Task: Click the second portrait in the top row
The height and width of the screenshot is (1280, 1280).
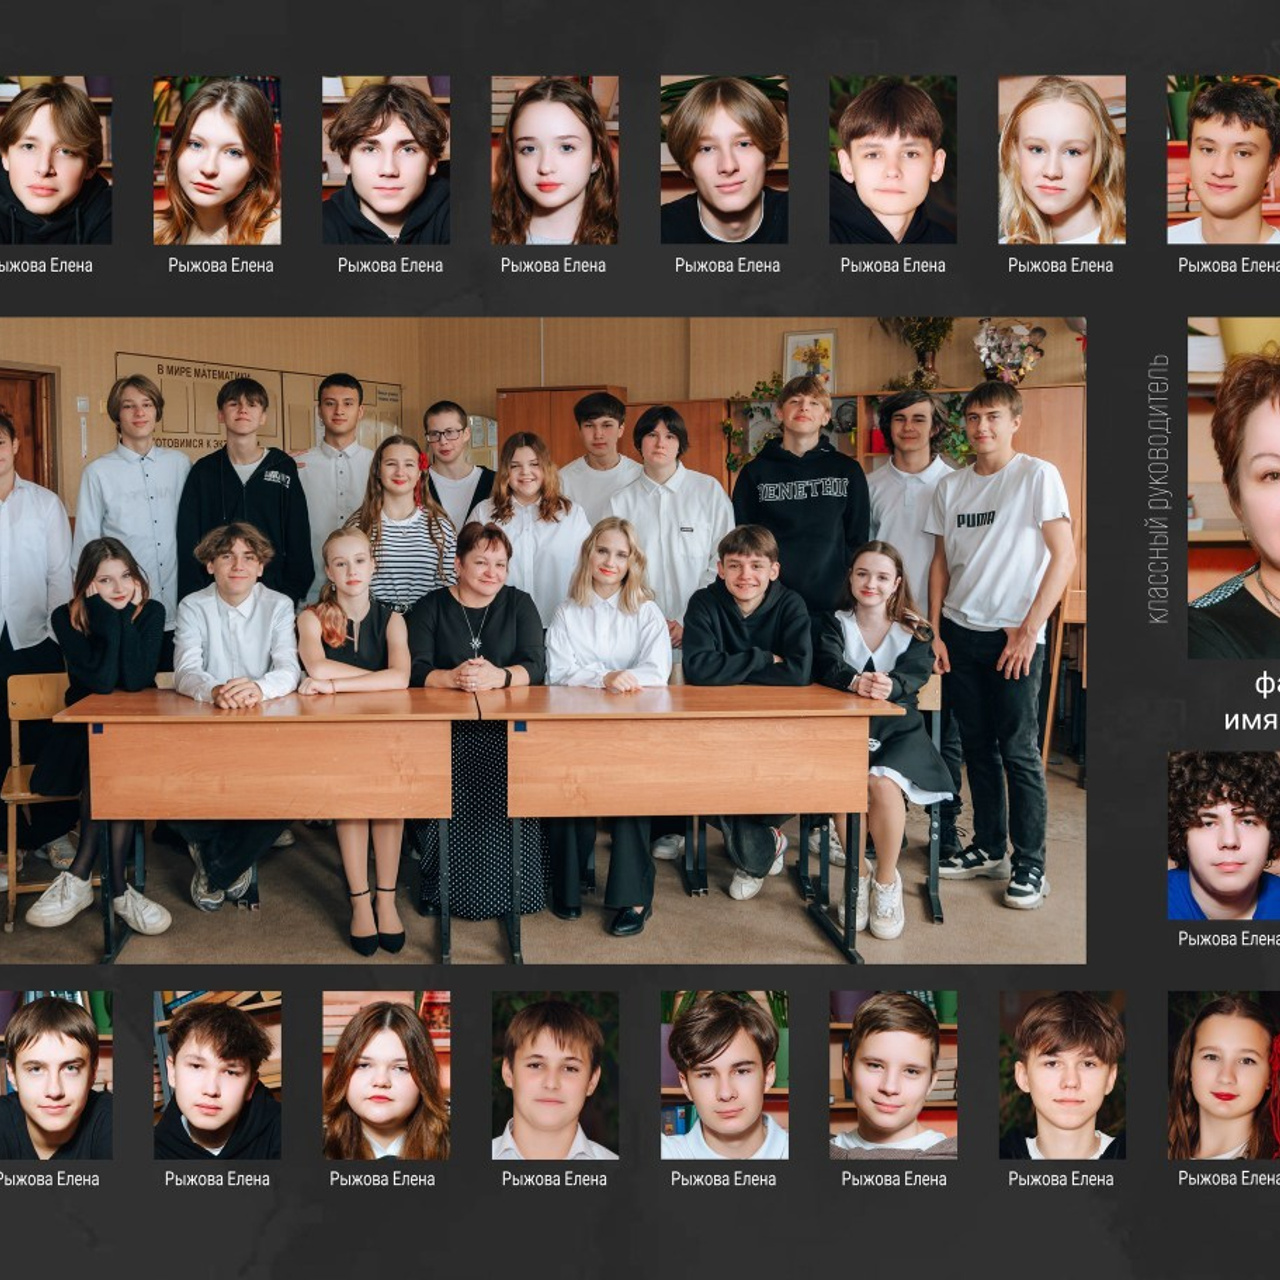Action: click(x=217, y=160)
